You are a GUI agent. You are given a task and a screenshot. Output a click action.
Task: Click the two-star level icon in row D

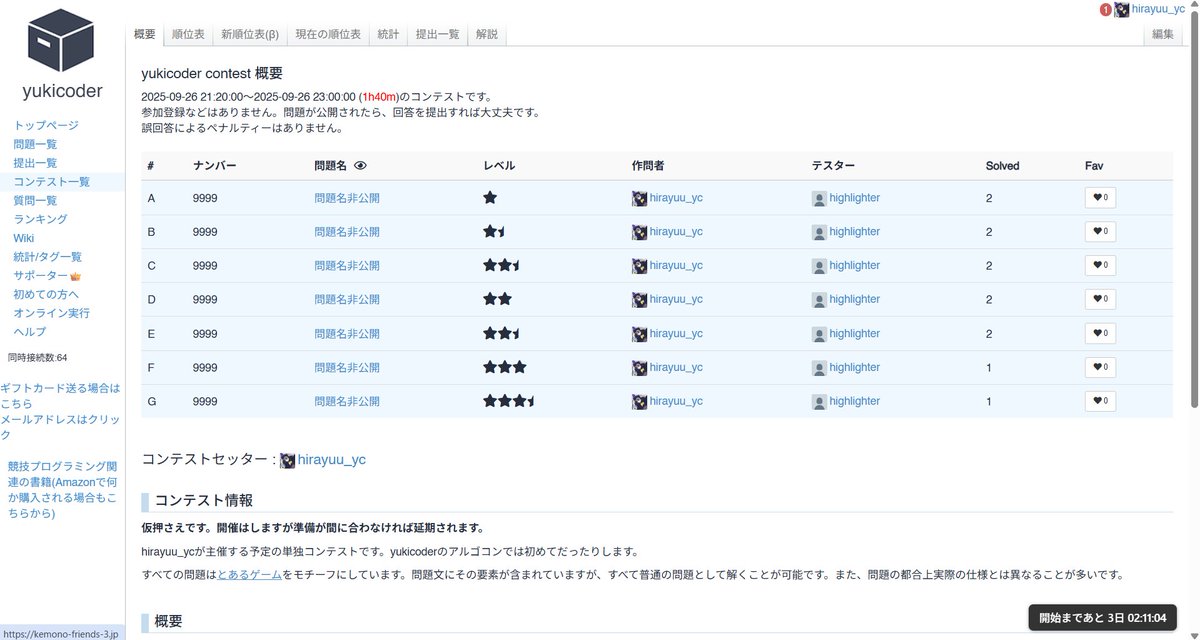point(498,299)
